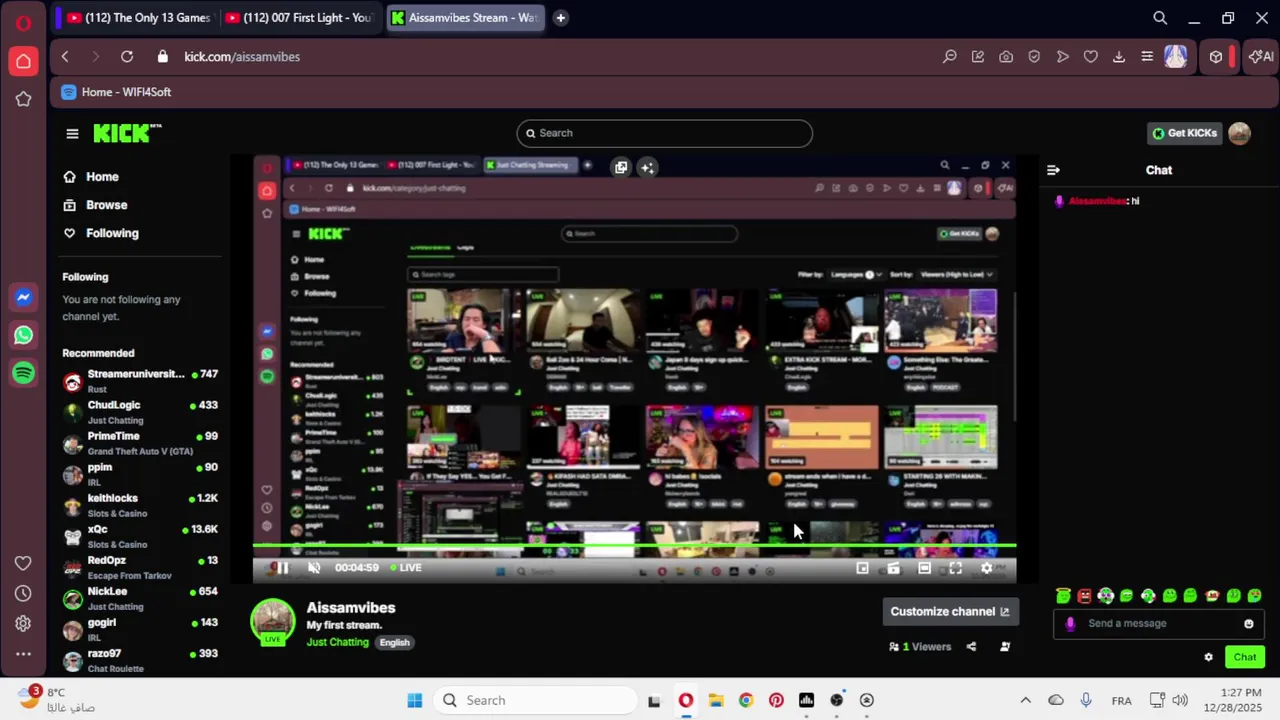
Task: Open Spotify in Opera sidebar
Action: pyautogui.click(x=23, y=373)
